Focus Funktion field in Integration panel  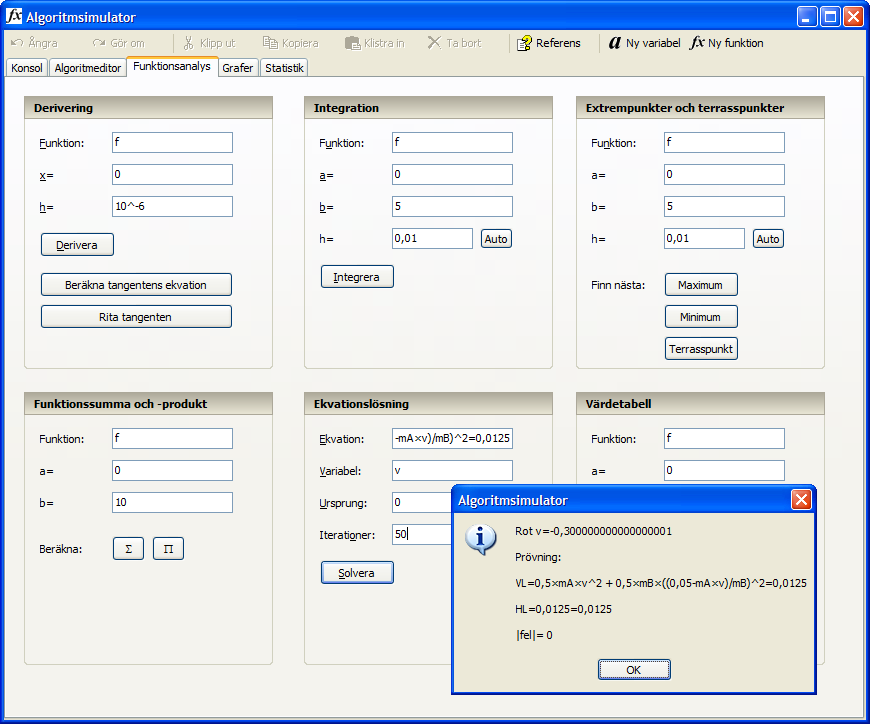[x=452, y=143]
